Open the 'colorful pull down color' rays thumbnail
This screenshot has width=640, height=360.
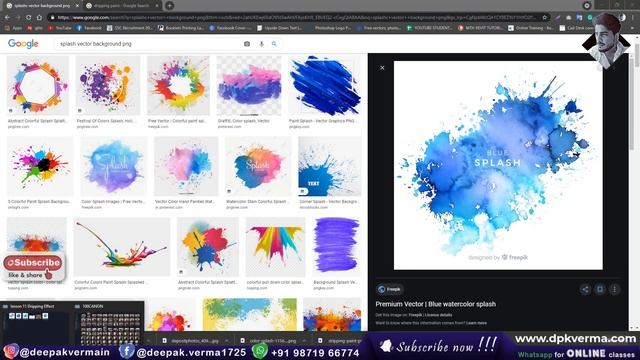coord(276,247)
